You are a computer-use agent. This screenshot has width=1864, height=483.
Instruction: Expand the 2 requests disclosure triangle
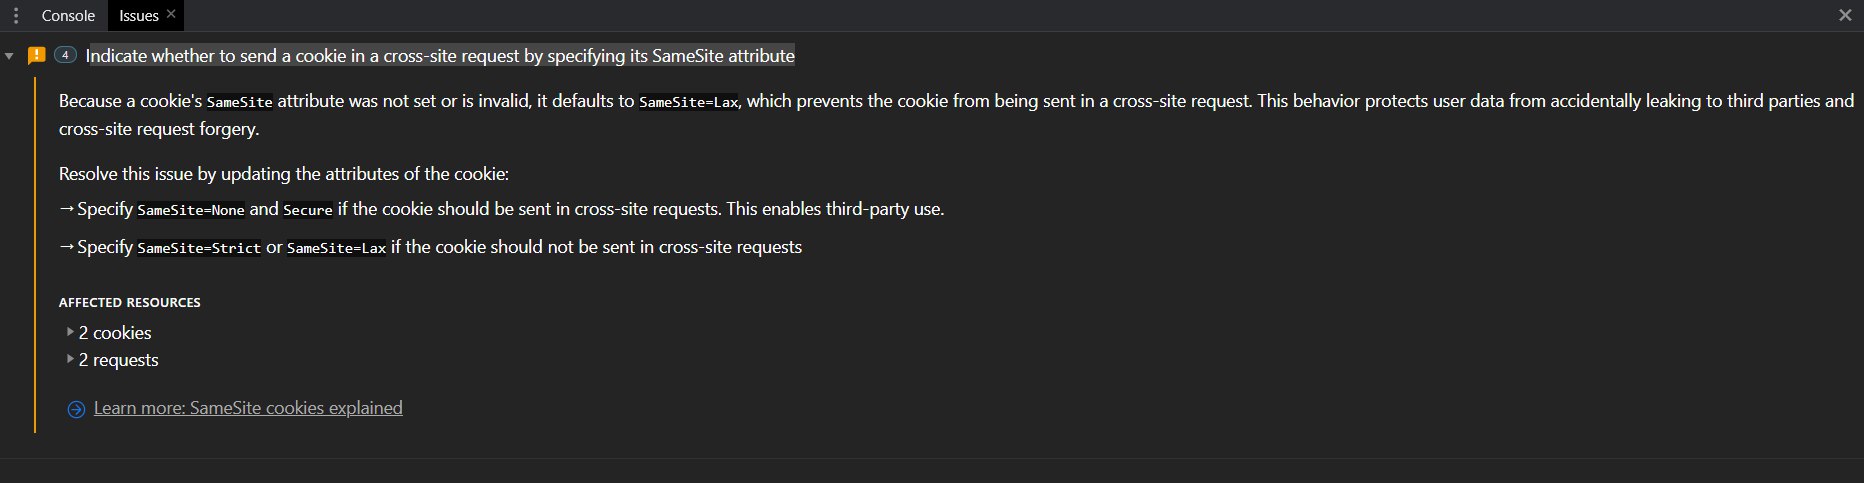(x=70, y=358)
